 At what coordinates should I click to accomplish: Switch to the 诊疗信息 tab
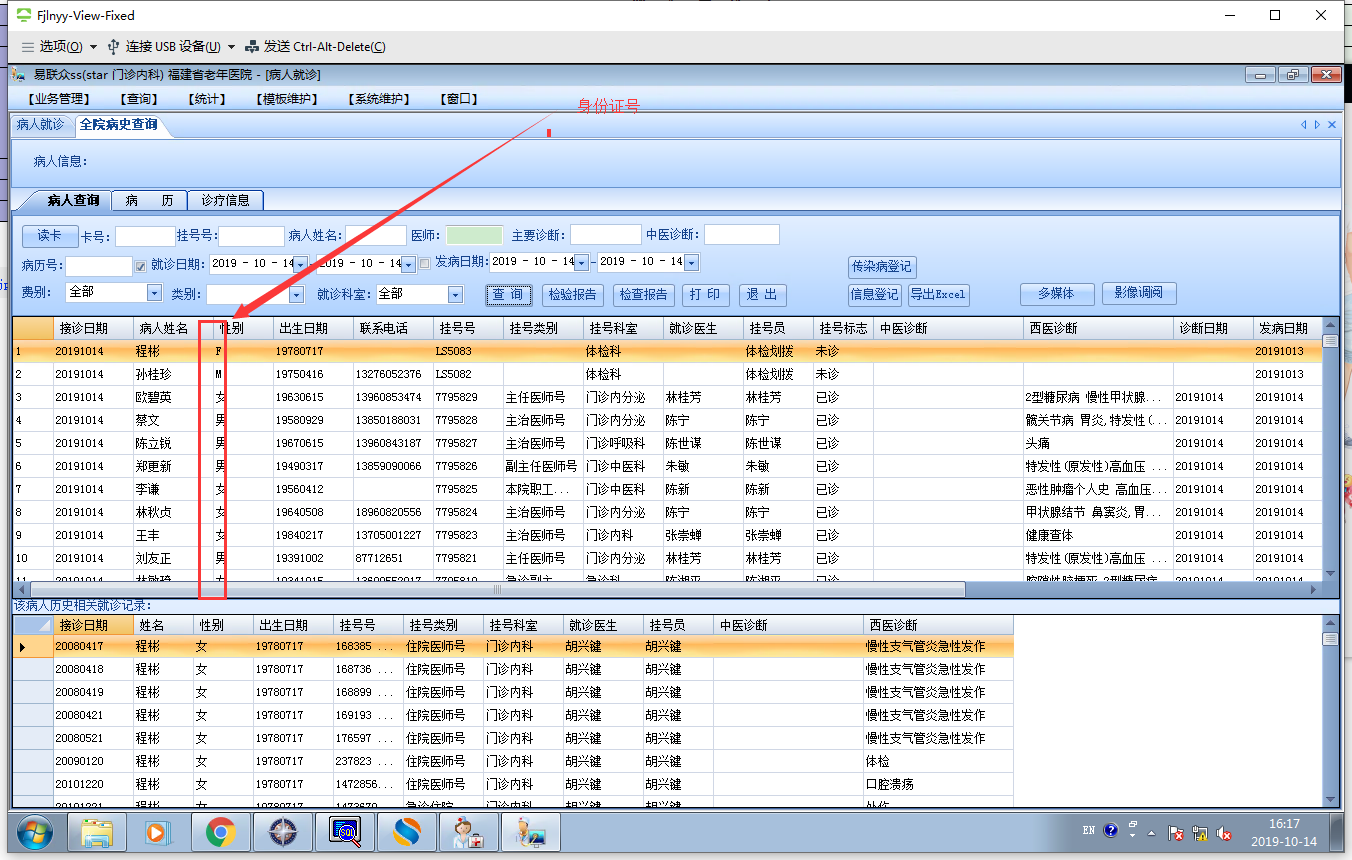click(x=226, y=200)
